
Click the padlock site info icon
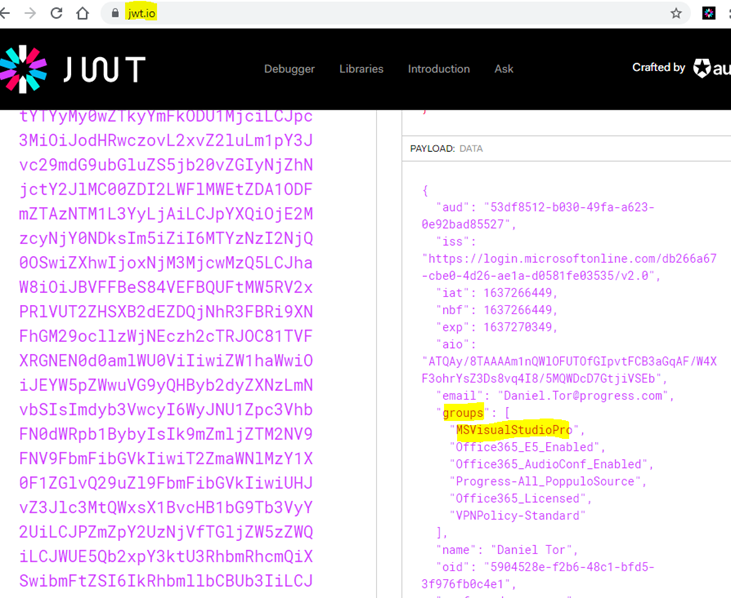pyautogui.click(x=115, y=13)
